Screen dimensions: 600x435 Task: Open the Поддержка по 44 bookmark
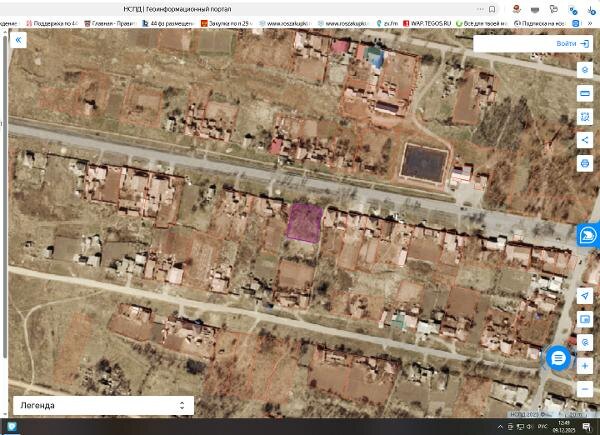[52, 23]
